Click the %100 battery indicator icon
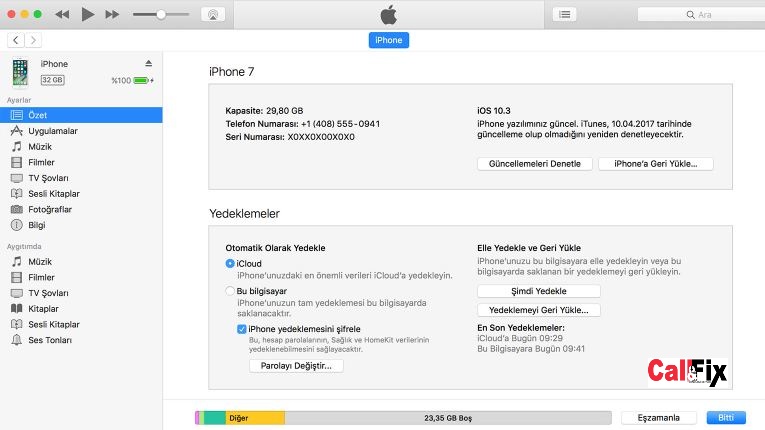The width and height of the screenshot is (765, 430). click(143, 80)
